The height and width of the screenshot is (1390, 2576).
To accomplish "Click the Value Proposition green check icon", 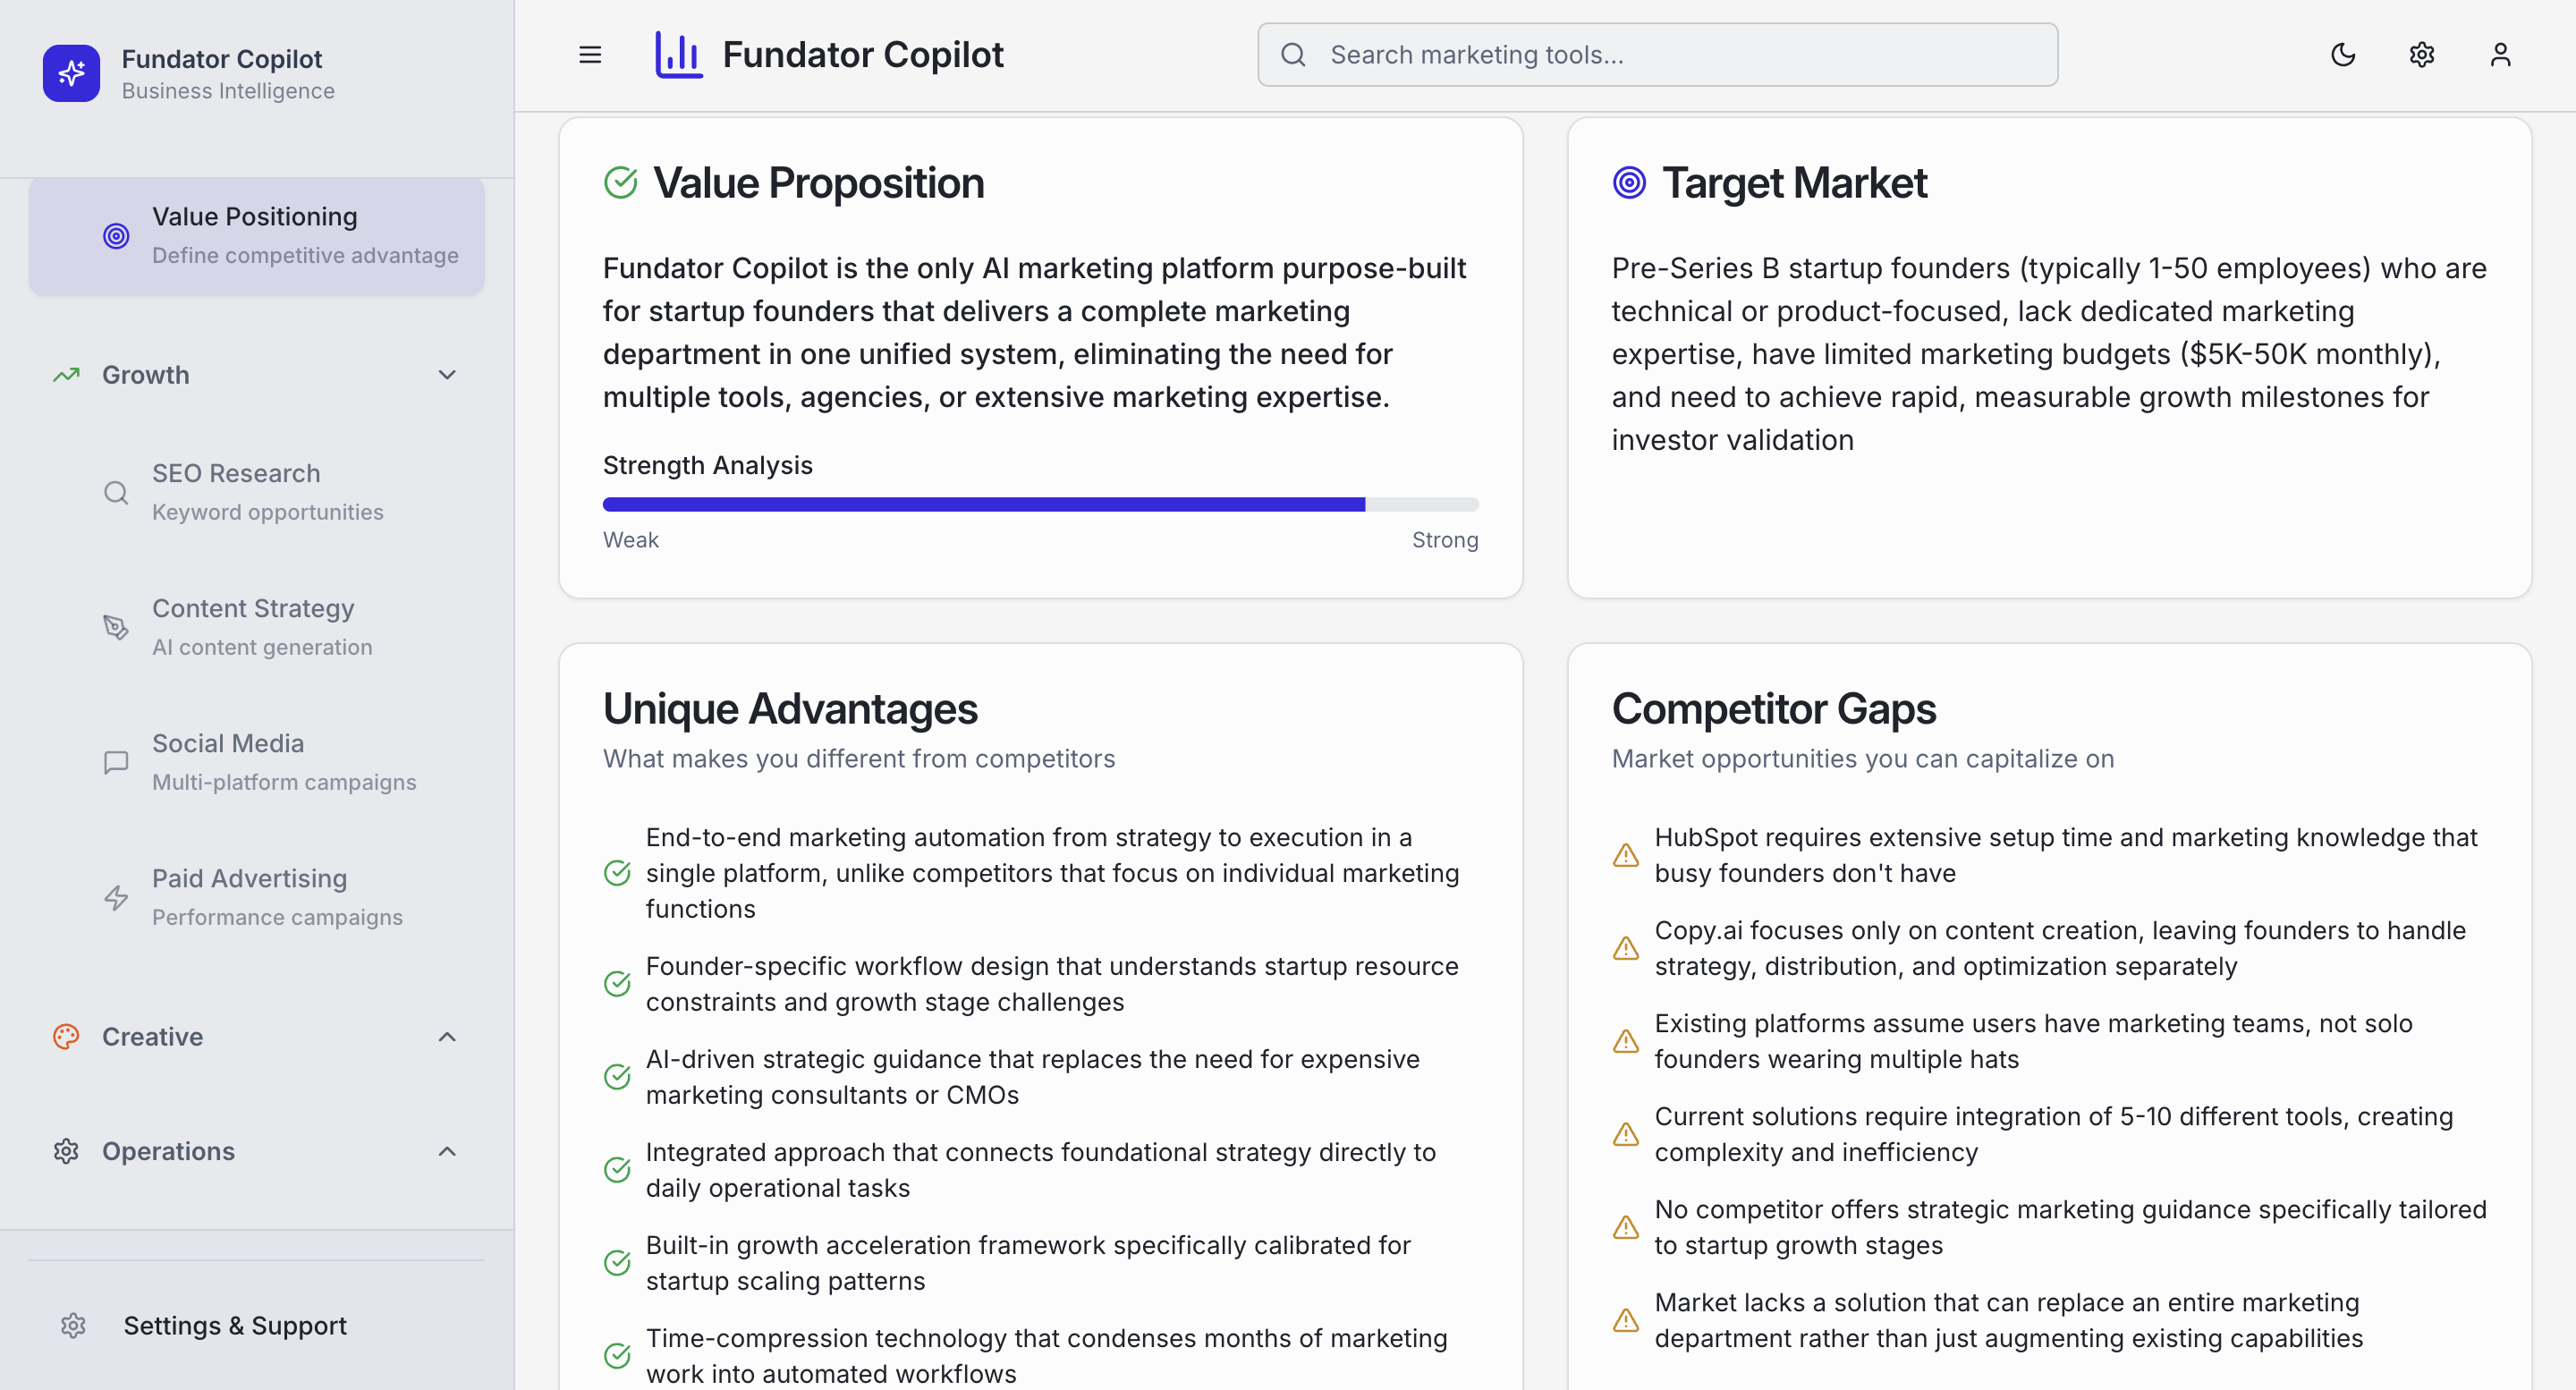I will click(x=621, y=183).
